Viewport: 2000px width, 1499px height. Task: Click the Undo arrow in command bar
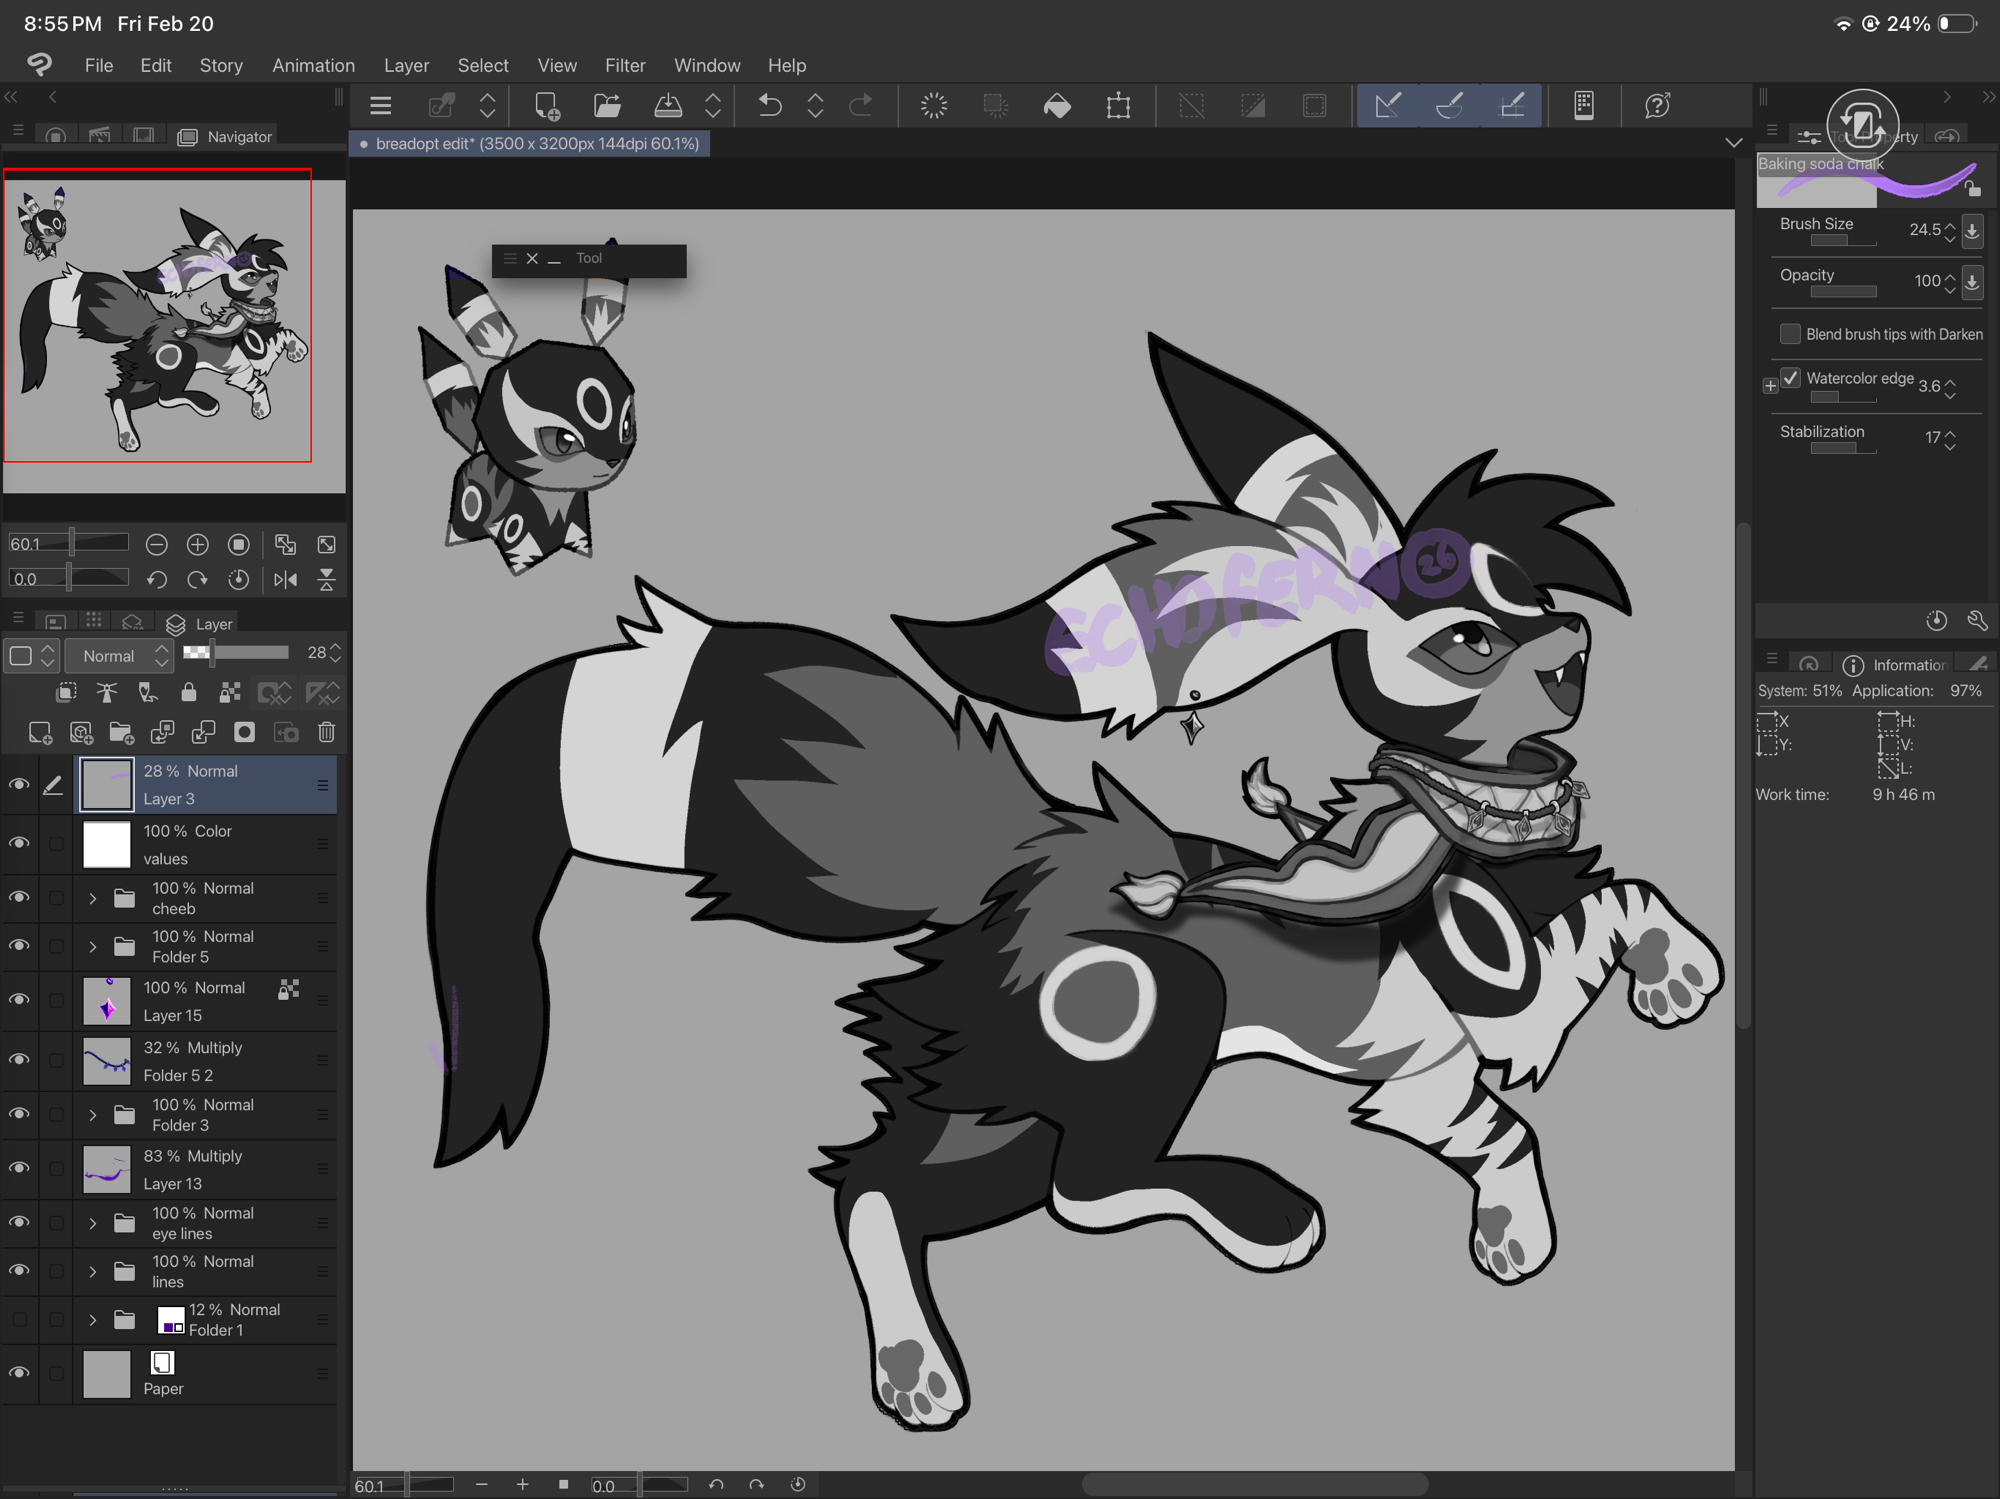769,105
